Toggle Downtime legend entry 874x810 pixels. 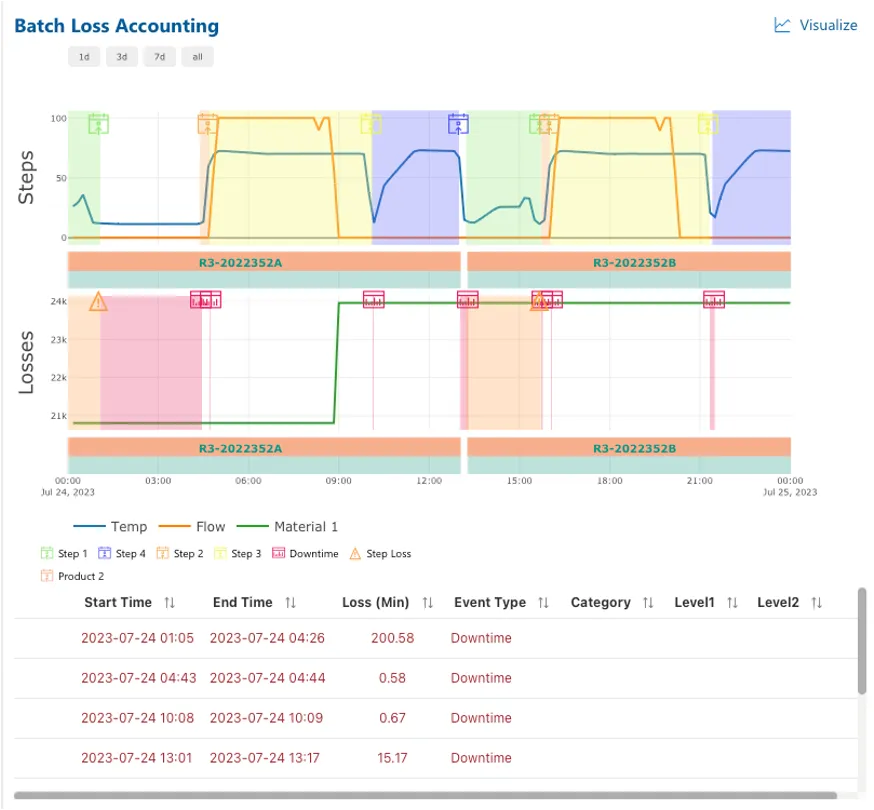(305, 554)
